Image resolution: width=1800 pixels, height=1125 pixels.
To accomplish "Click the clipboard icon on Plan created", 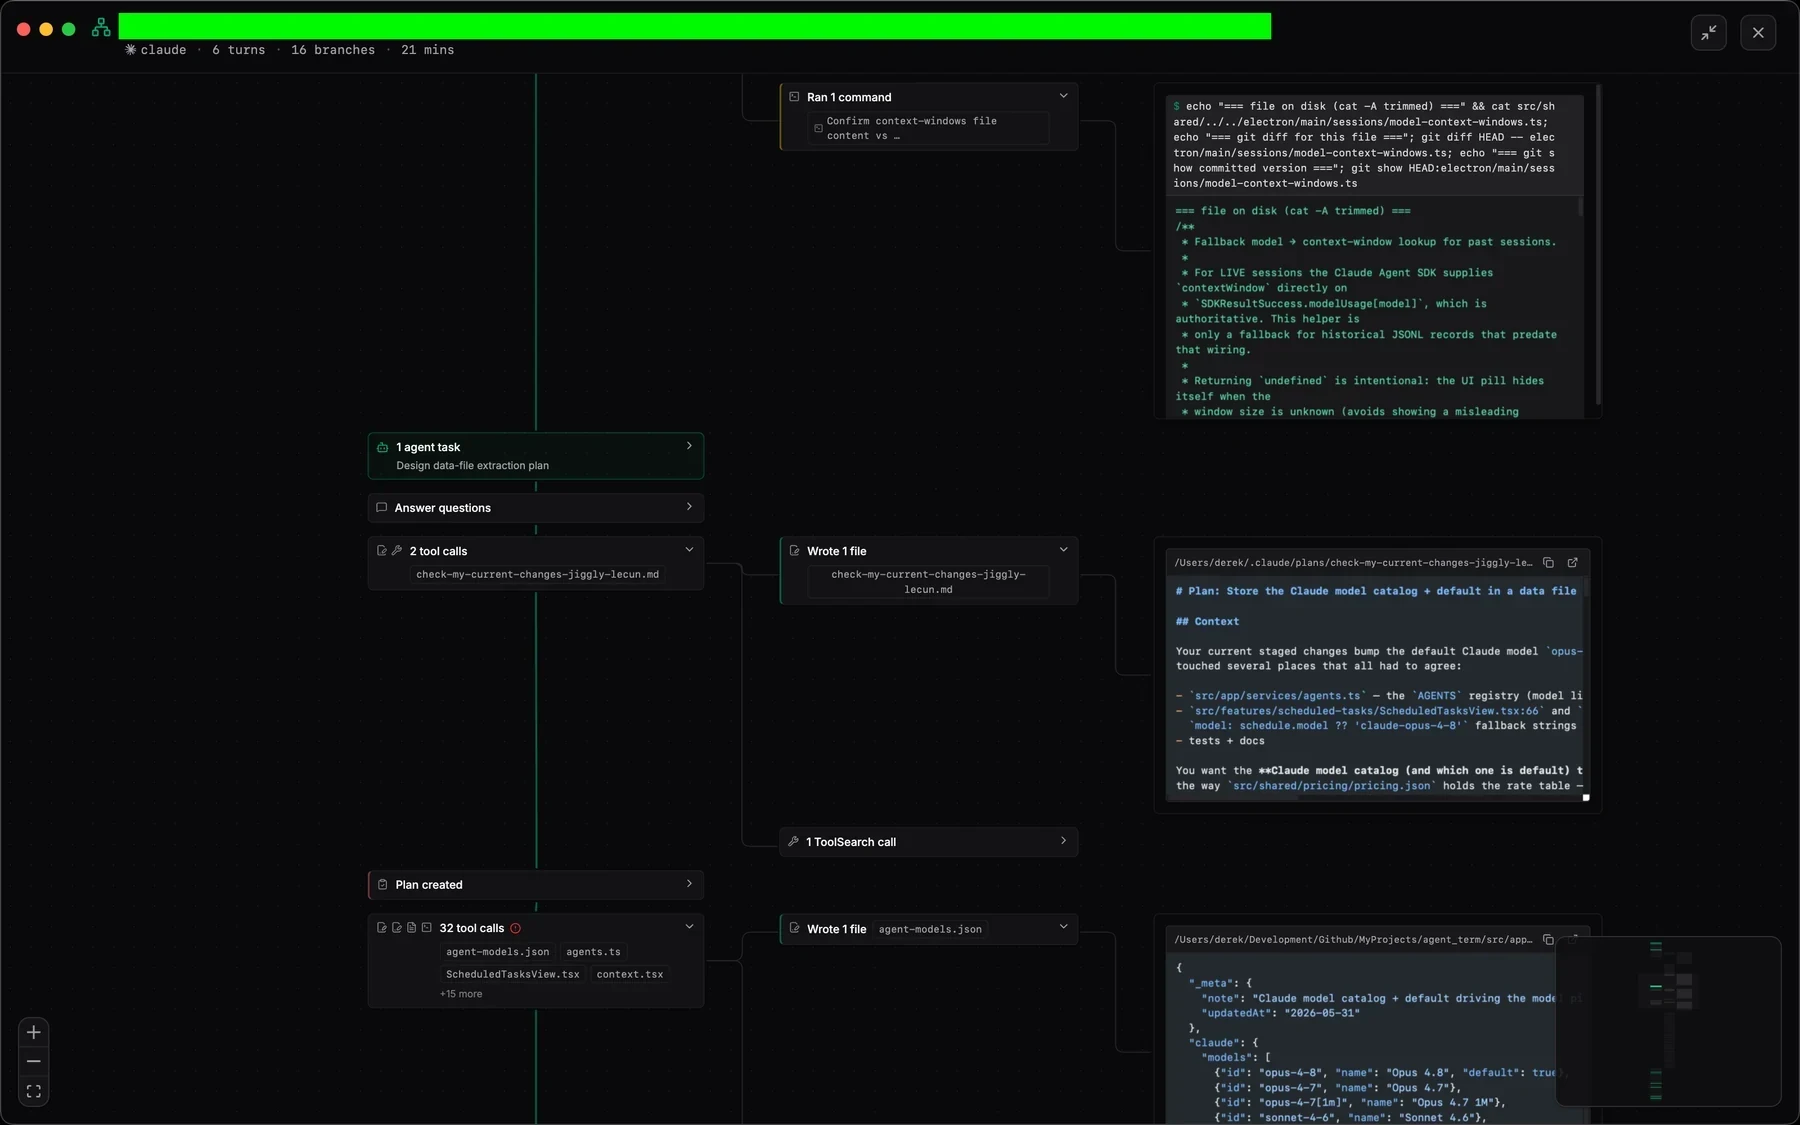I will [382, 884].
